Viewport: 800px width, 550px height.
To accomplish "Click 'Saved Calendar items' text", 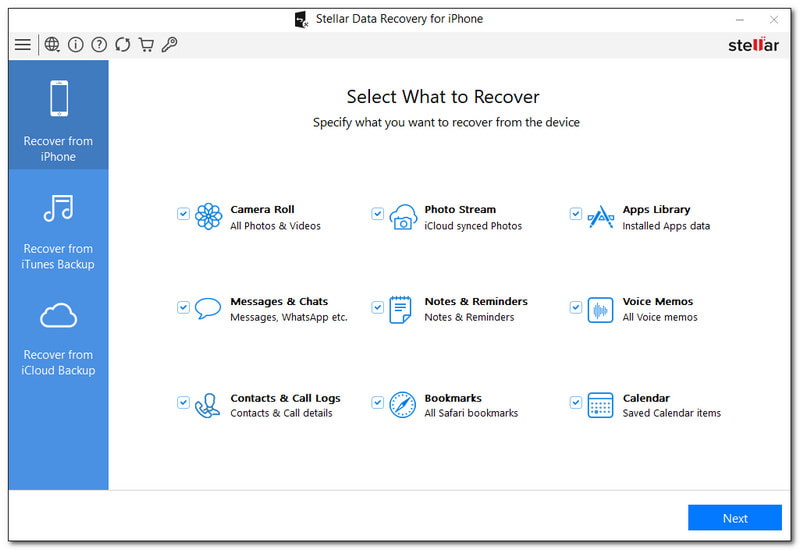I will [671, 413].
